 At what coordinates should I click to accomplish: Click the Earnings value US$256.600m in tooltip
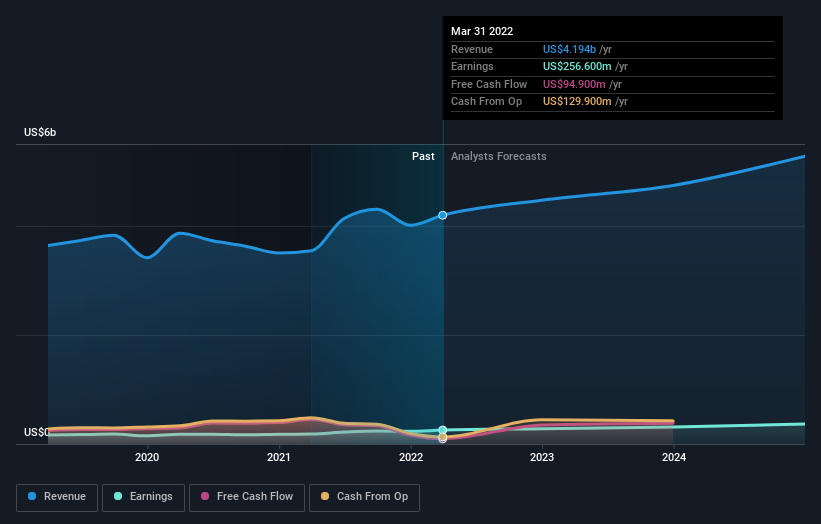click(577, 66)
